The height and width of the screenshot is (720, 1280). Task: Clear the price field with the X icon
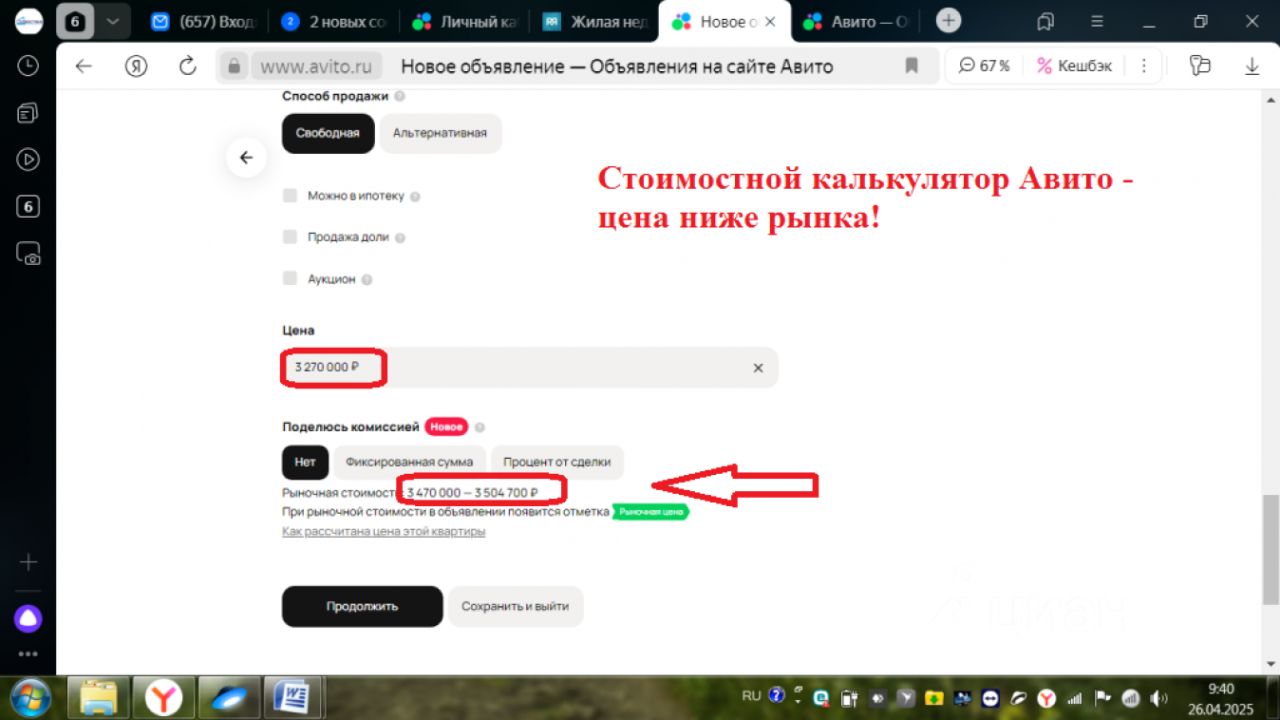pyautogui.click(x=758, y=368)
